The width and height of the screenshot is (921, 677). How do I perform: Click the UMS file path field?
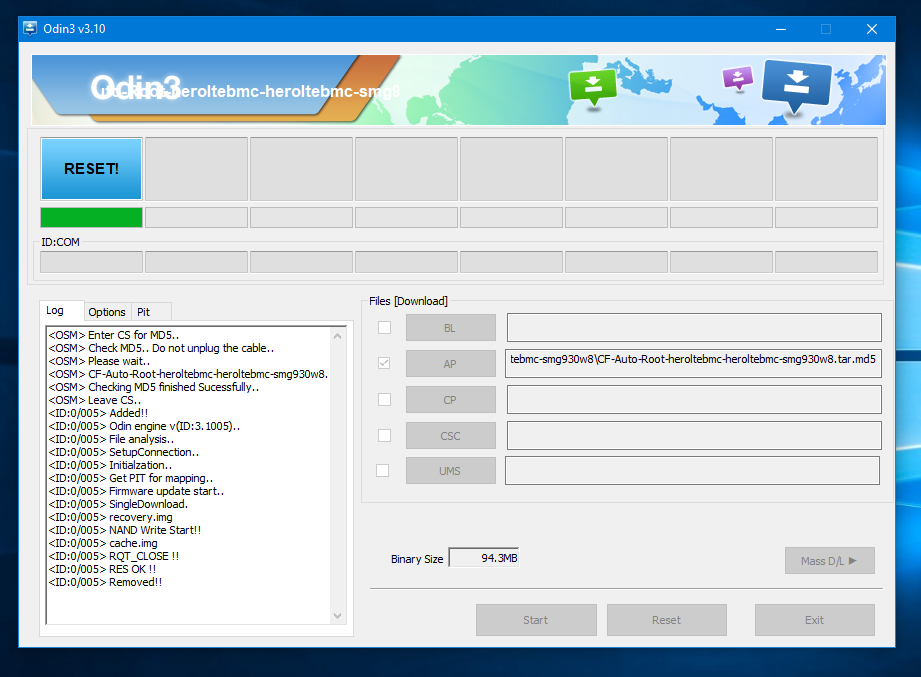click(x=693, y=471)
